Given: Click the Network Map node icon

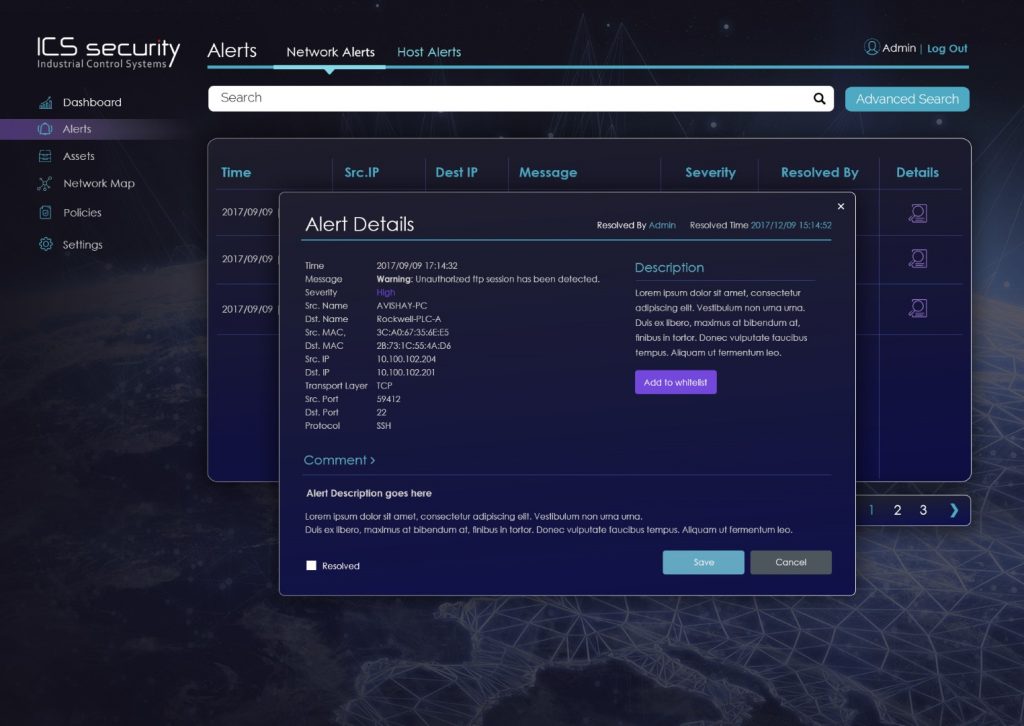Looking at the screenshot, I should 45,184.
